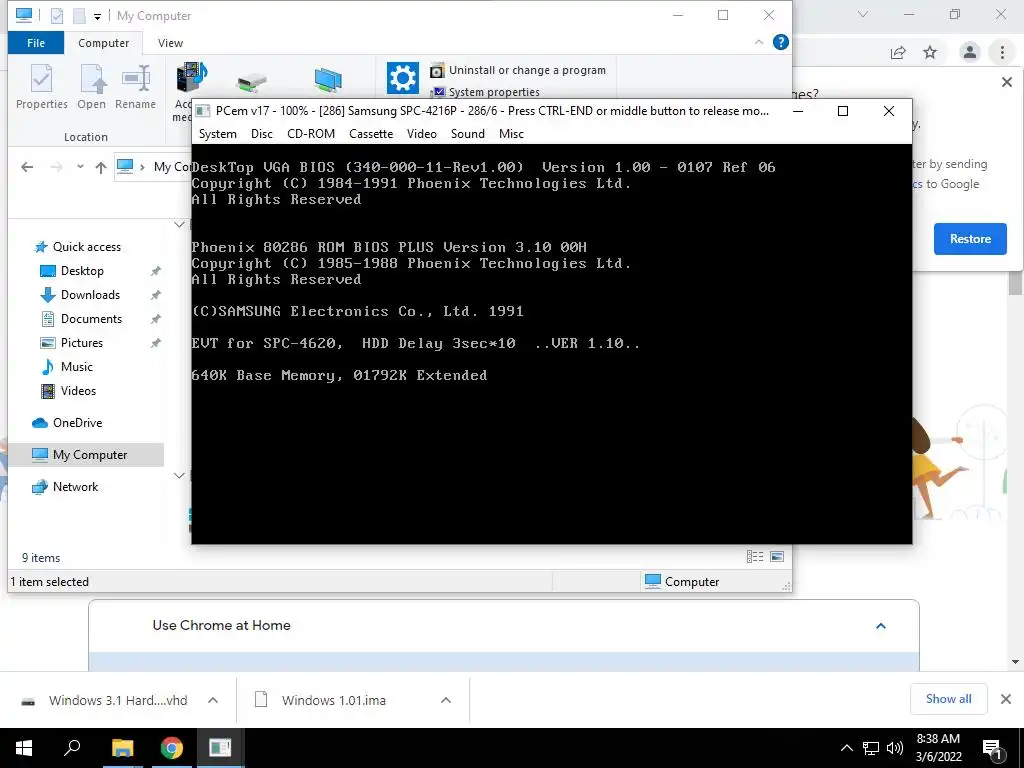The height and width of the screenshot is (768, 1024).
Task: Open Settings gear icon in ribbon
Action: click(x=402, y=78)
